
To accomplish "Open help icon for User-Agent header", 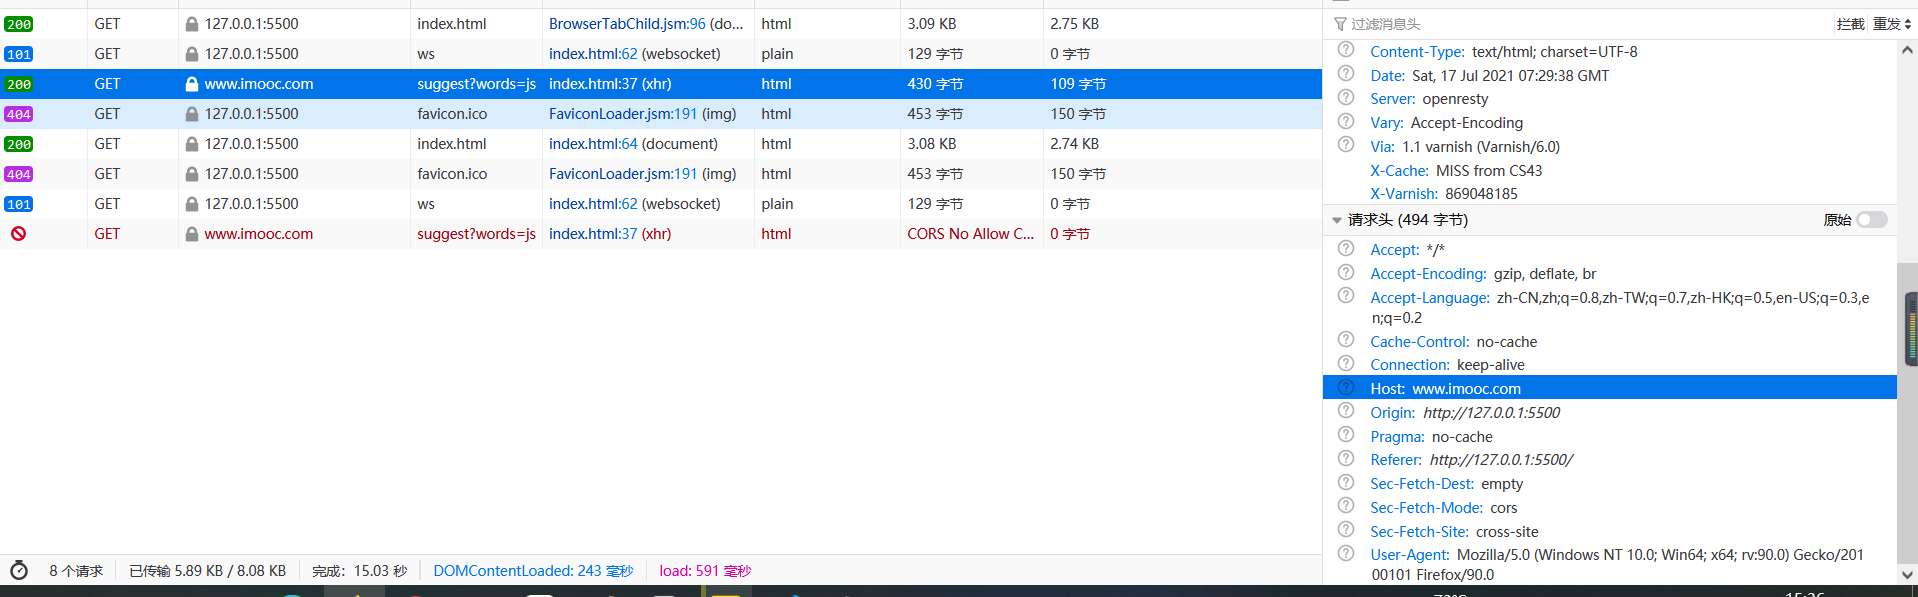I will [x=1346, y=553].
